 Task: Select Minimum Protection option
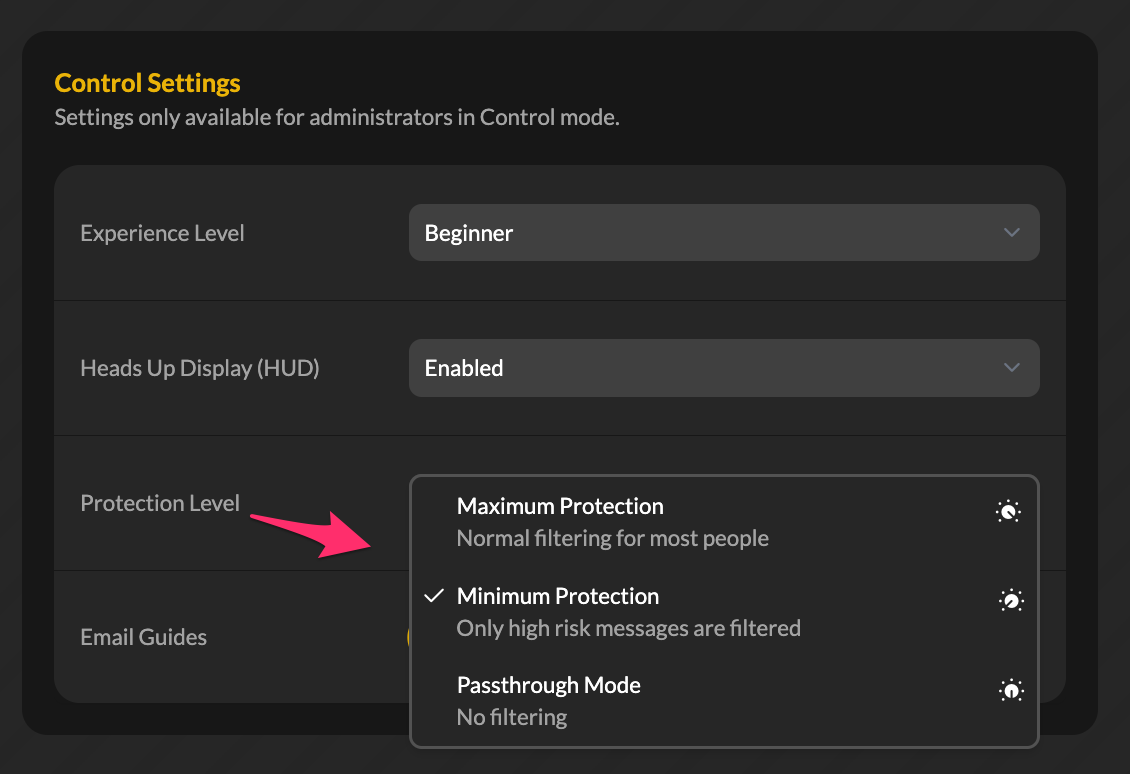tap(724, 612)
